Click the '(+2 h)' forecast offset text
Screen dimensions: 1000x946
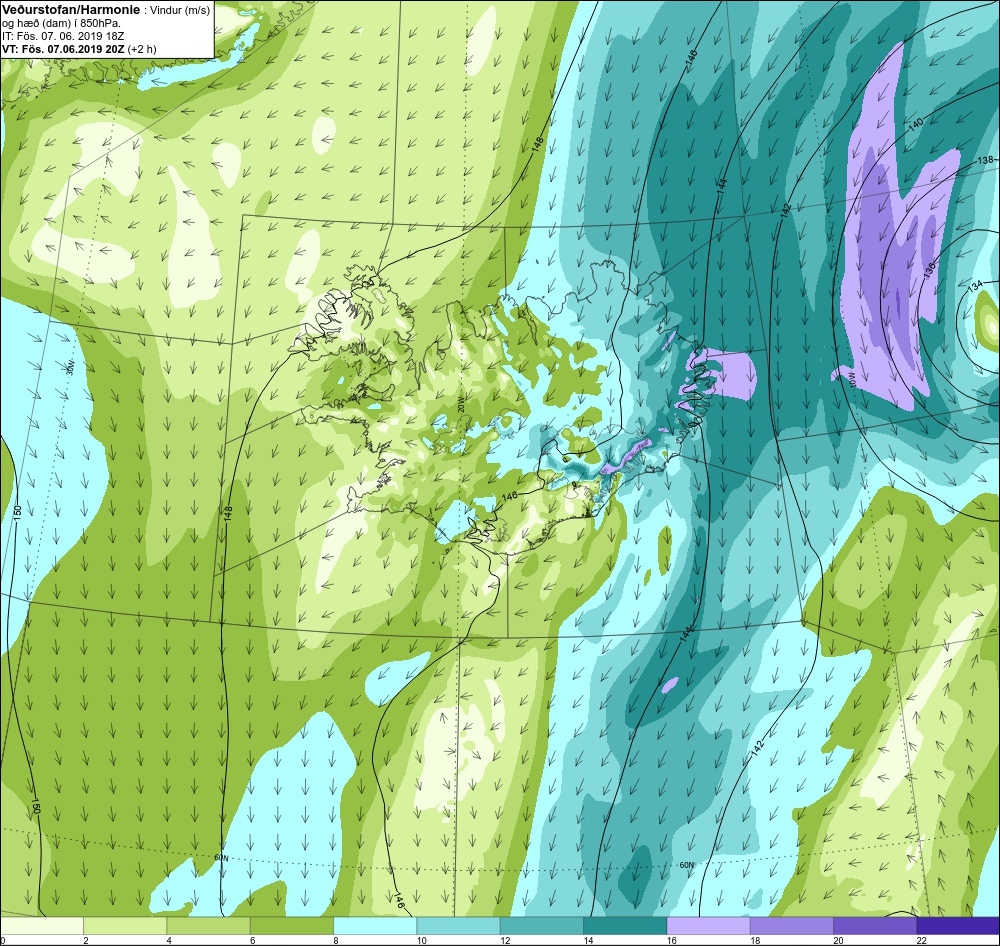(x=142, y=49)
